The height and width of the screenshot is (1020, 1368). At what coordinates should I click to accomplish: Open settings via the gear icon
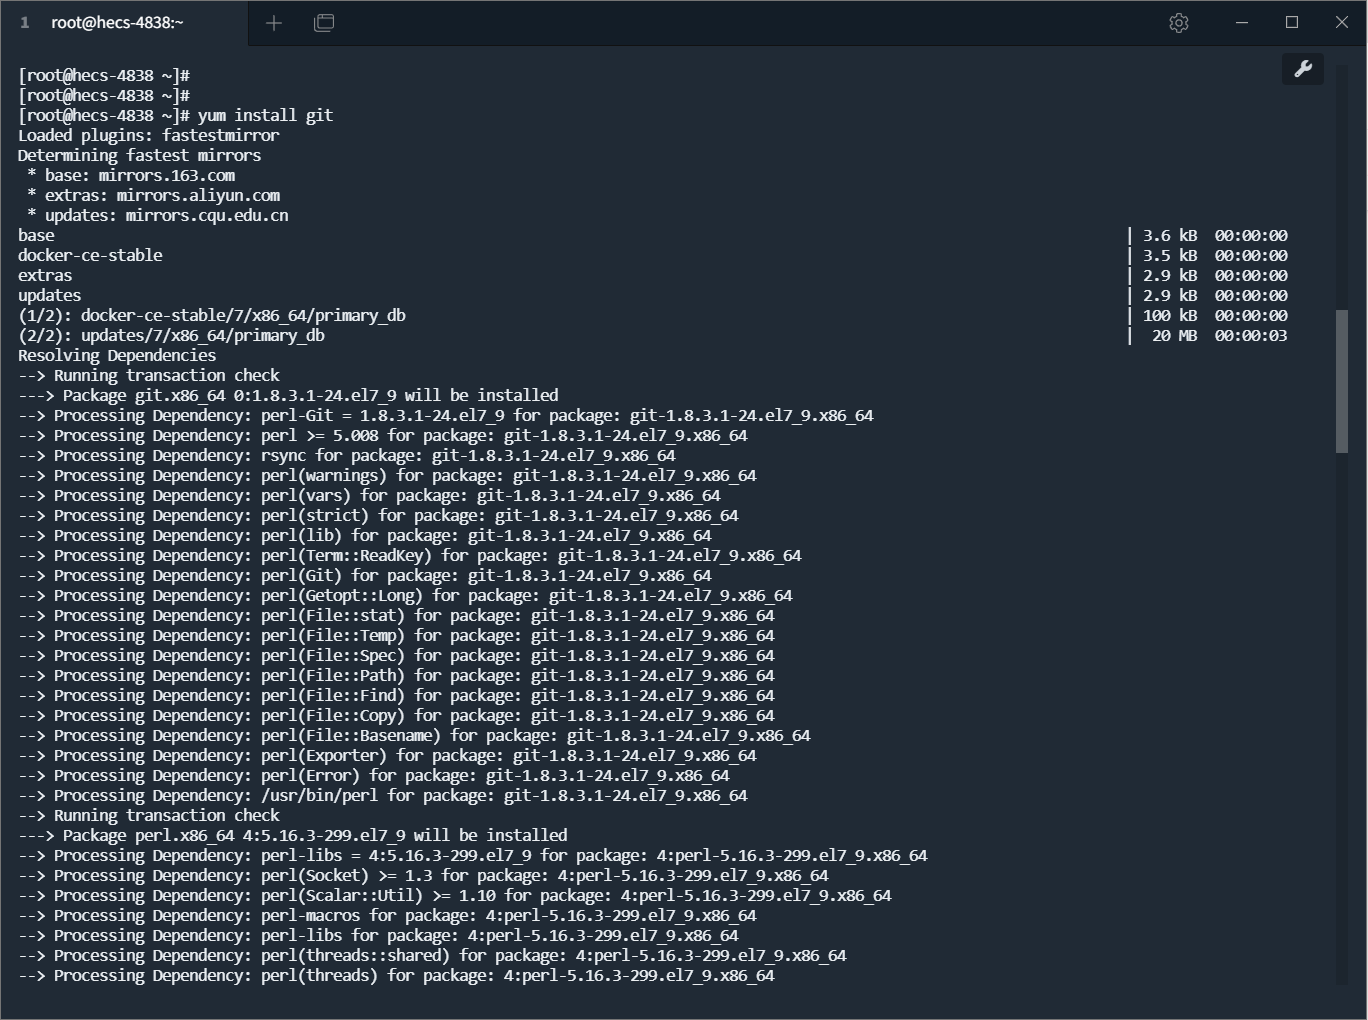point(1179,23)
